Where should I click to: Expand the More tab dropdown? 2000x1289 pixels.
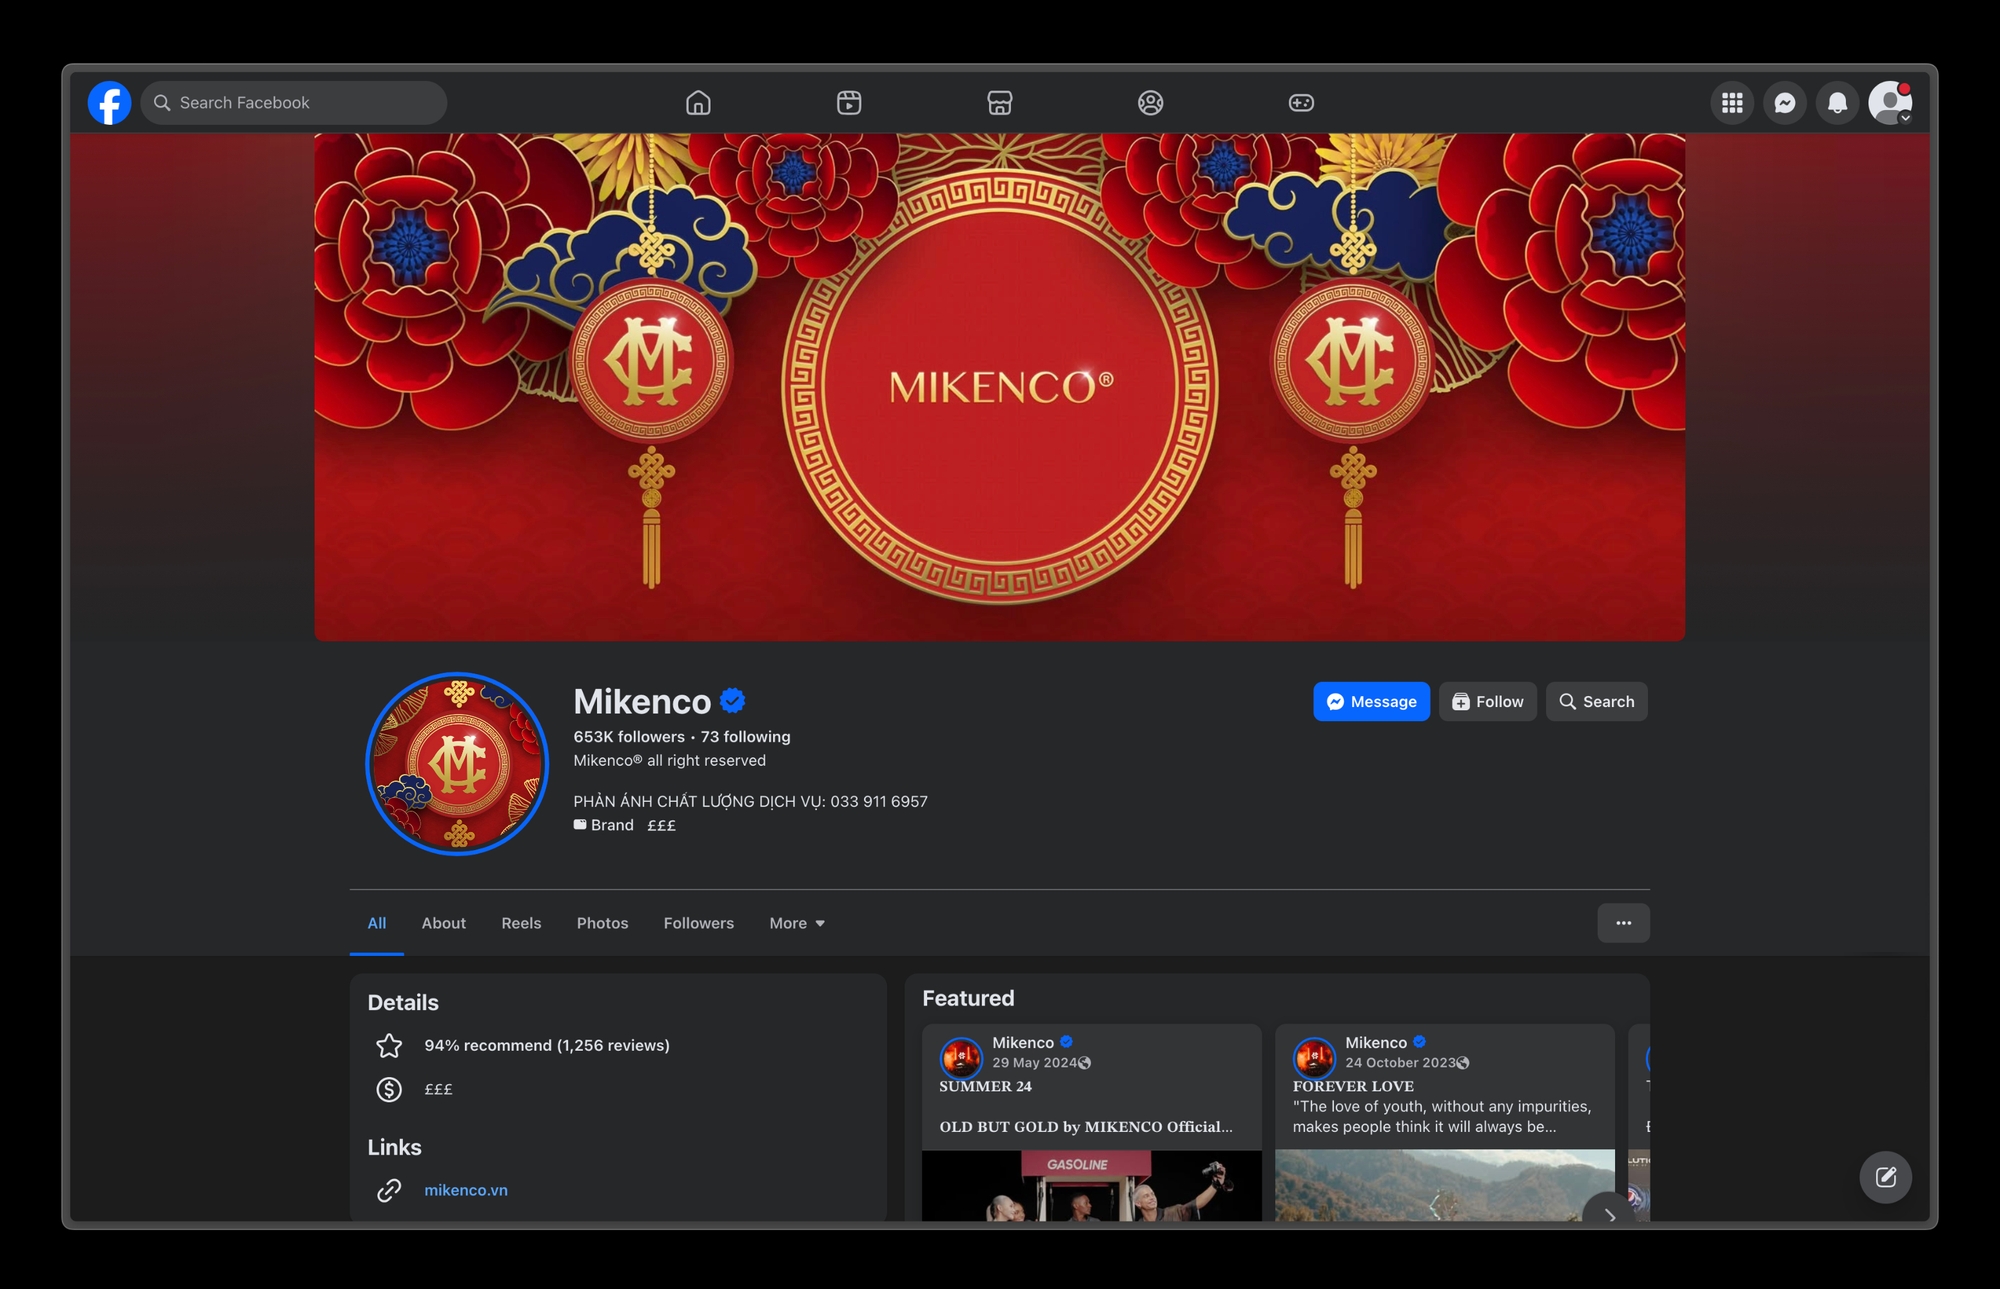click(797, 923)
